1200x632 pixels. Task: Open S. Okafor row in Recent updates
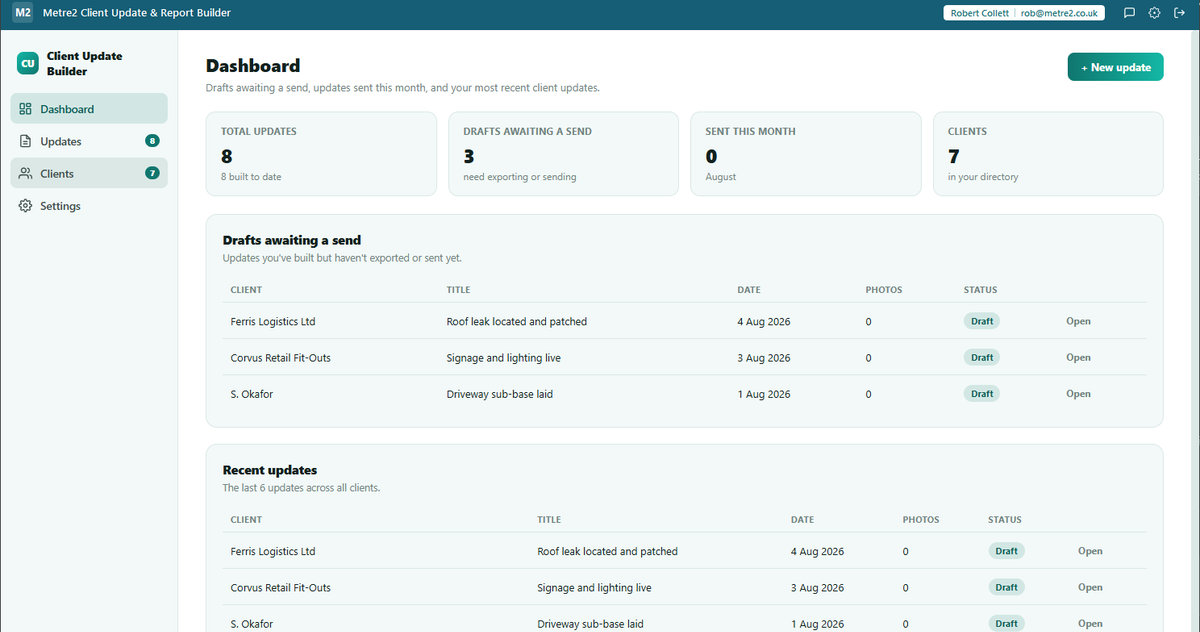pos(1090,623)
